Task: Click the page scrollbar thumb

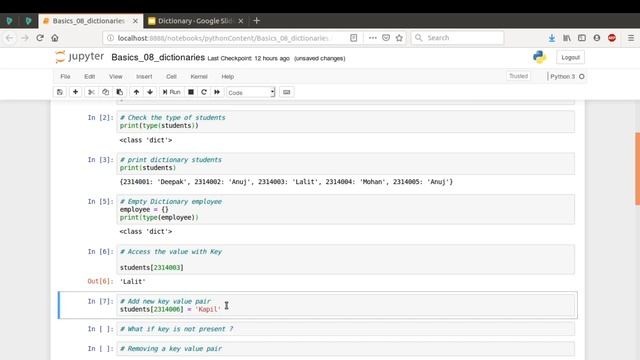Action: (637, 169)
